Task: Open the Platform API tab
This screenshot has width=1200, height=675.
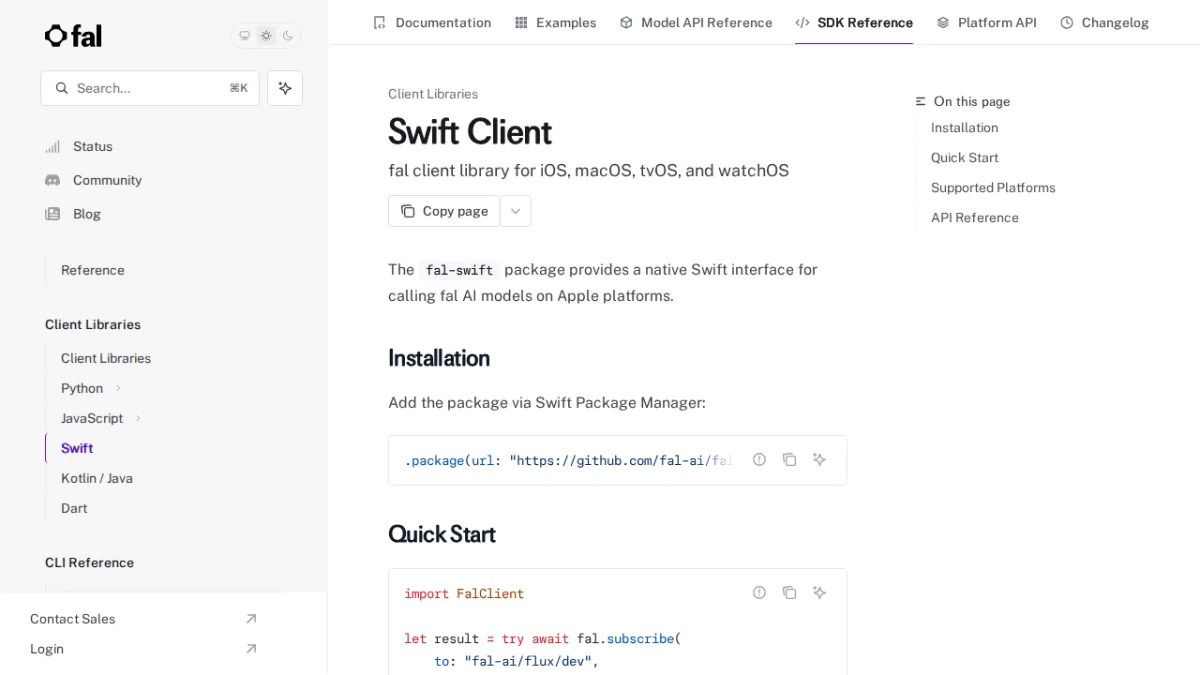Action: (986, 22)
